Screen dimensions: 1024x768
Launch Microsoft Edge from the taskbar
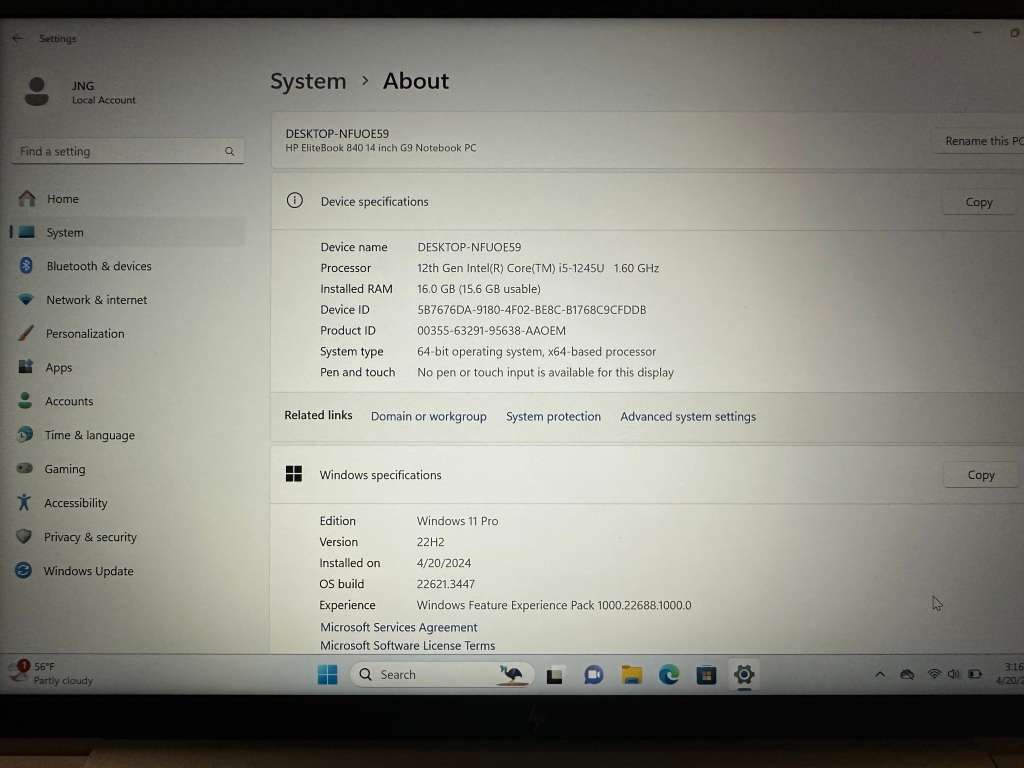(x=668, y=675)
